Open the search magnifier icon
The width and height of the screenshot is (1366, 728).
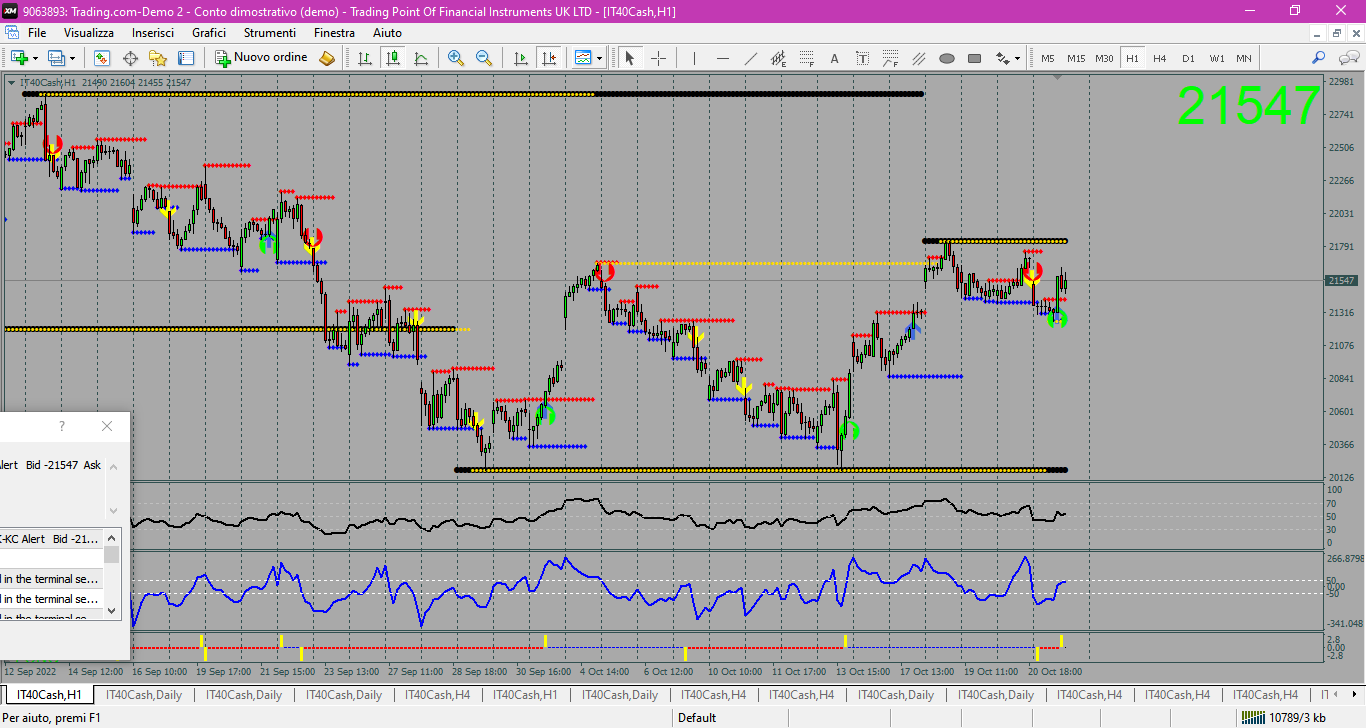[1319, 58]
